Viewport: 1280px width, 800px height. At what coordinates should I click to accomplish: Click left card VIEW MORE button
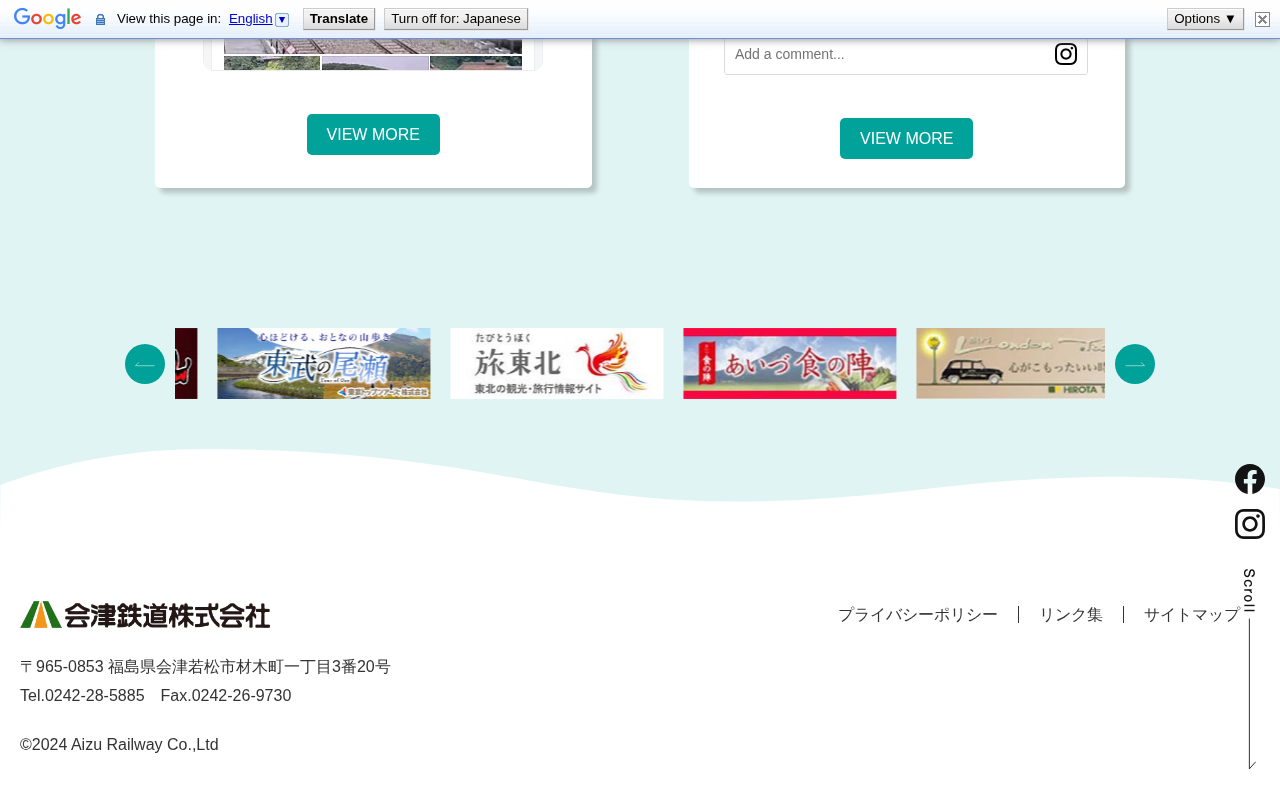[373, 134]
